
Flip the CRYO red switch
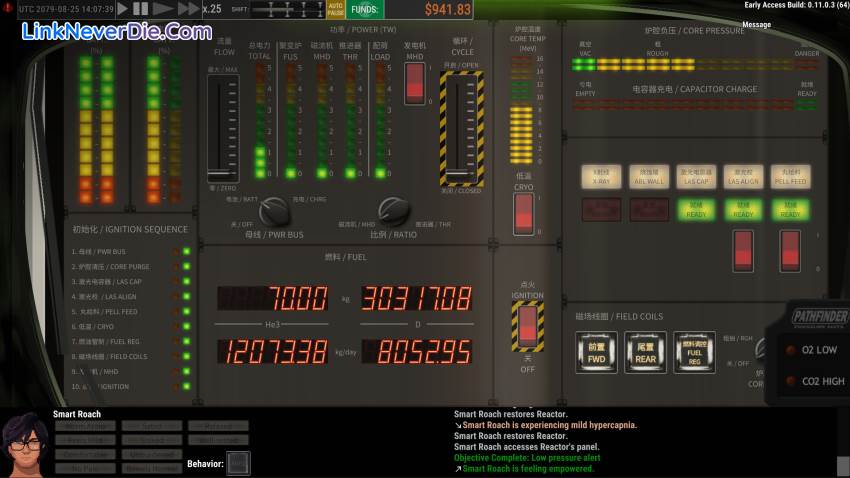click(x=523, y=212)
